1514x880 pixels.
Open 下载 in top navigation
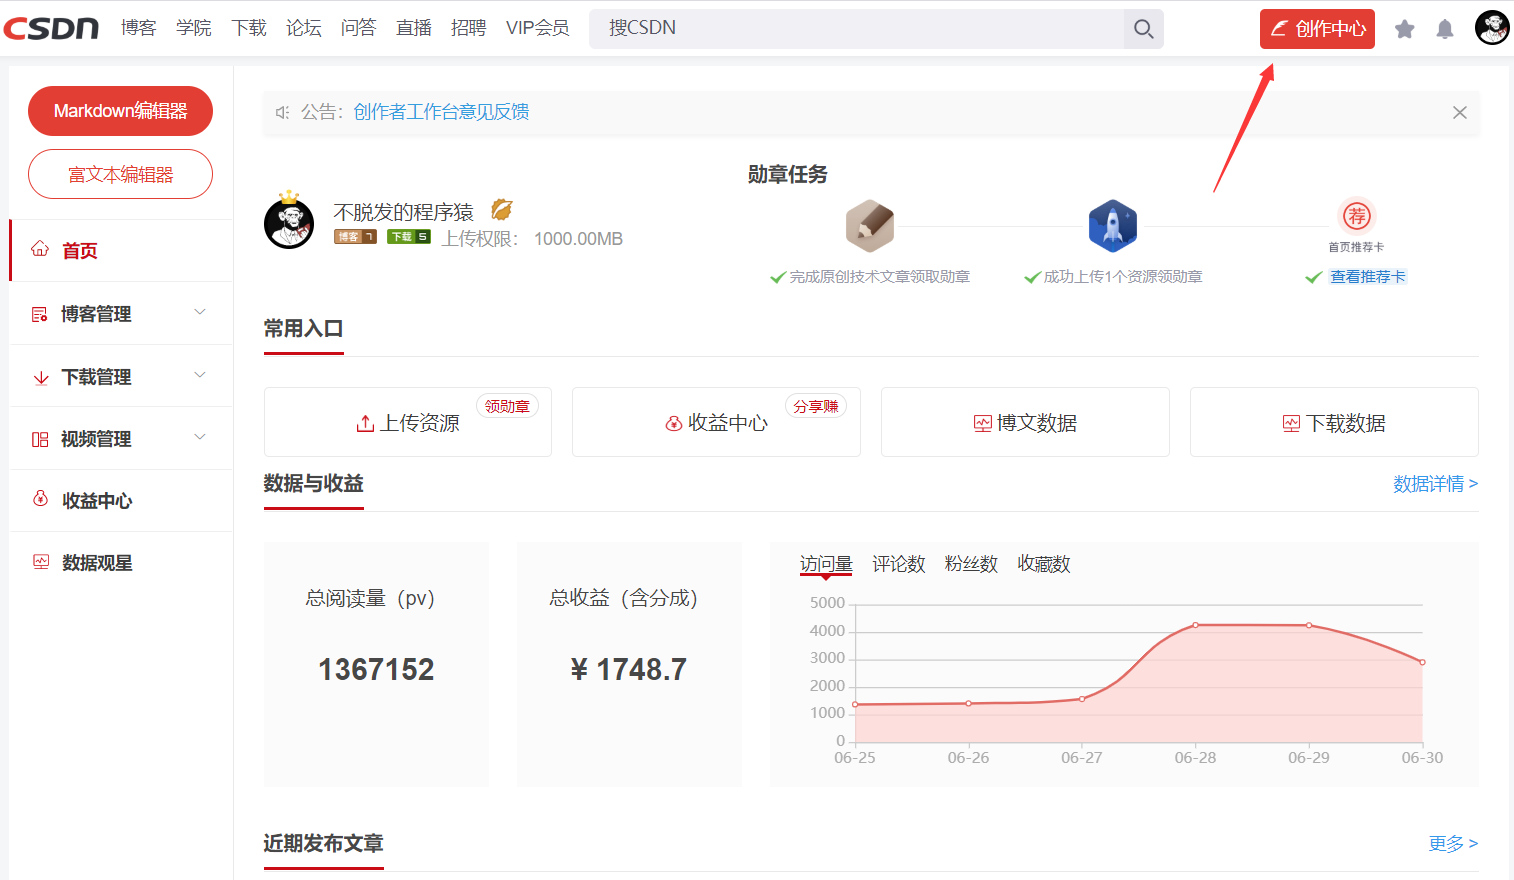249,28
